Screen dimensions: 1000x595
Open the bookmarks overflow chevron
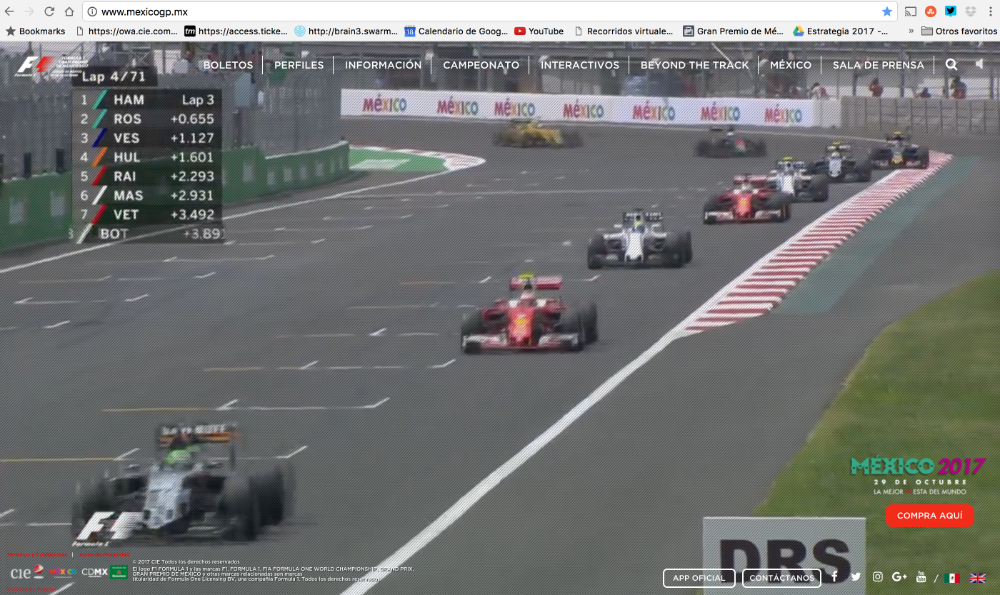(x=911, y=31)
